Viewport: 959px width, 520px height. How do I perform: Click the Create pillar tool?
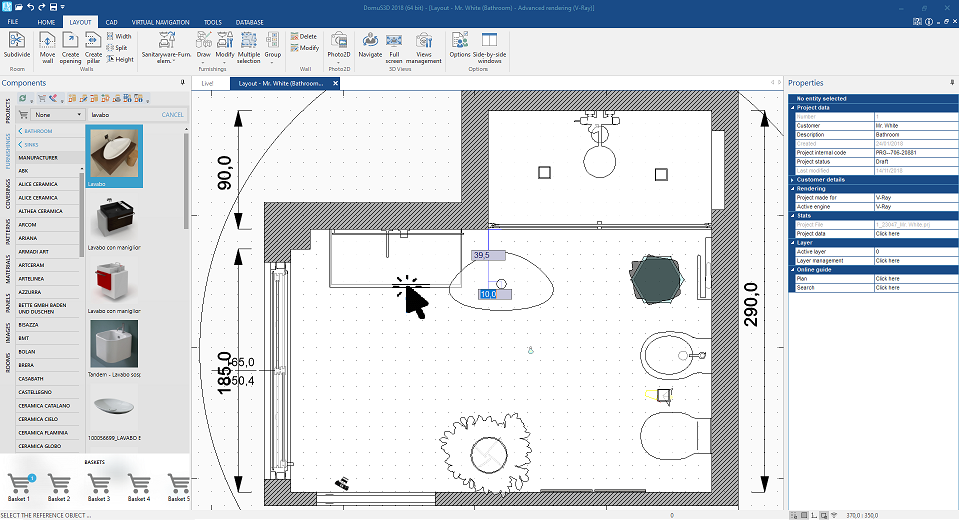pyautogui.click(x=93, y=48)
